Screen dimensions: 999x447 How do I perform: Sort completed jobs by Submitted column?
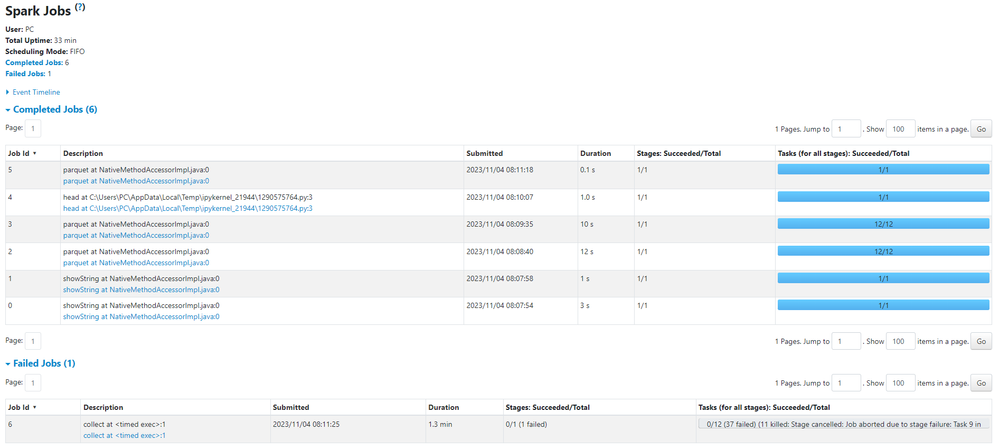point(484,153)
